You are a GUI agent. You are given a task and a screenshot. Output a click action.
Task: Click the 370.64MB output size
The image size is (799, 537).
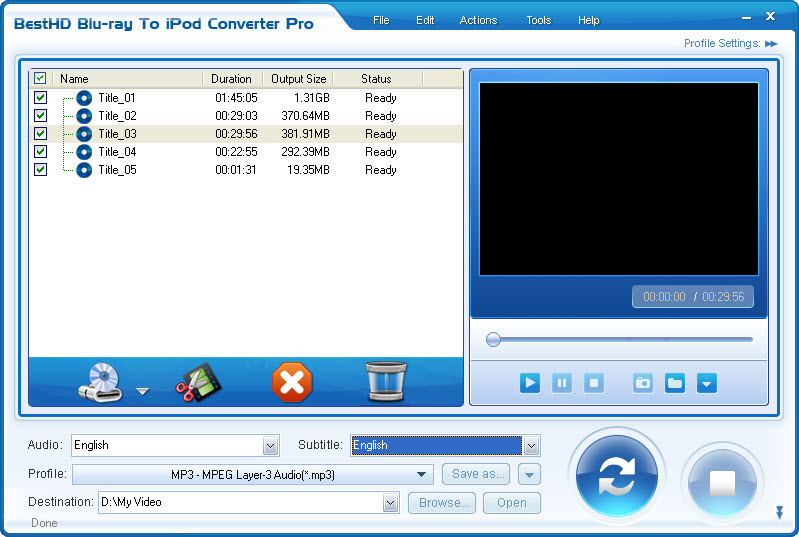(306, 116)
